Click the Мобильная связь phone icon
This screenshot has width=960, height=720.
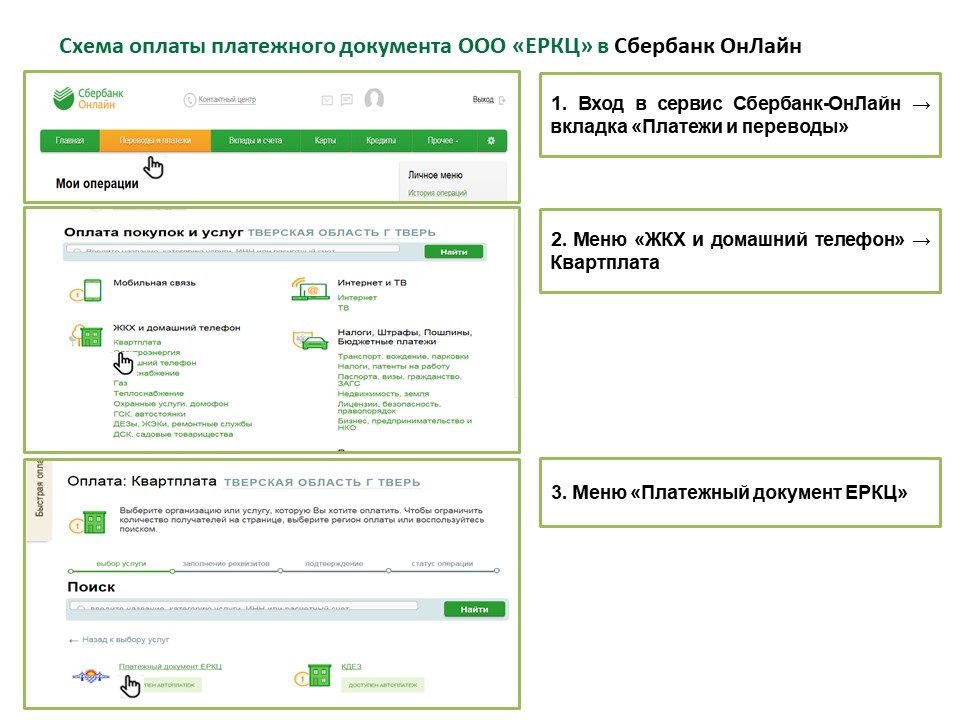(86, 290)
